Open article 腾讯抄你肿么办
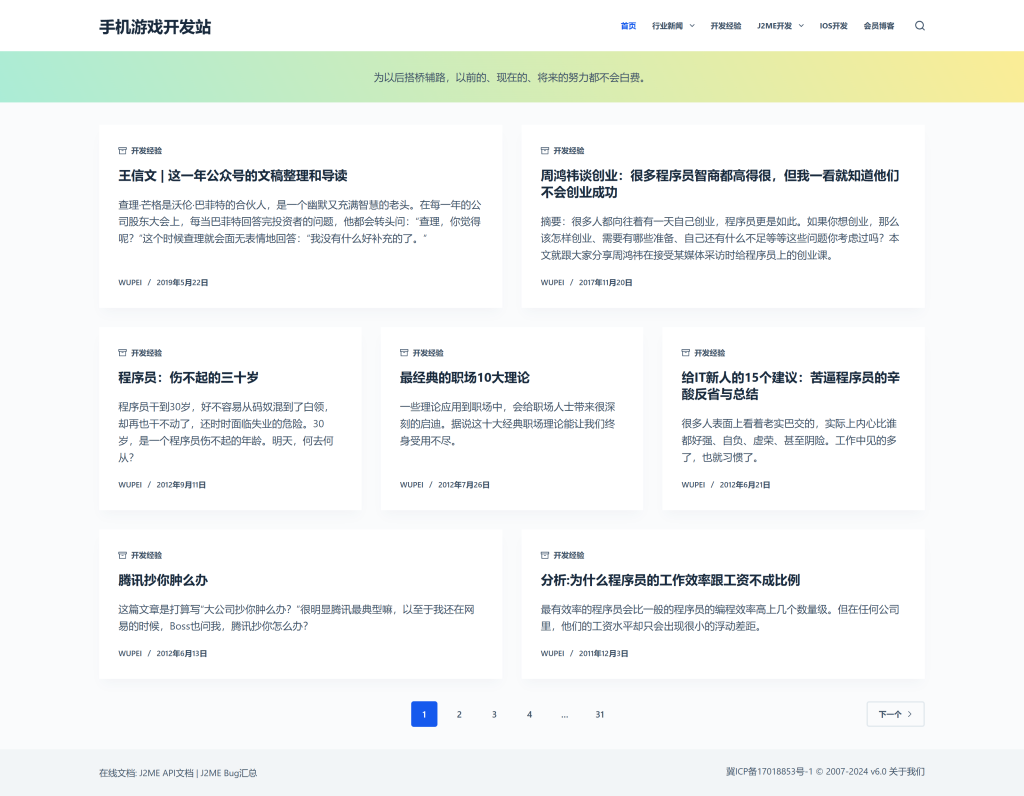This screenshot has height=796, width=1024. (x=163, y=580)
